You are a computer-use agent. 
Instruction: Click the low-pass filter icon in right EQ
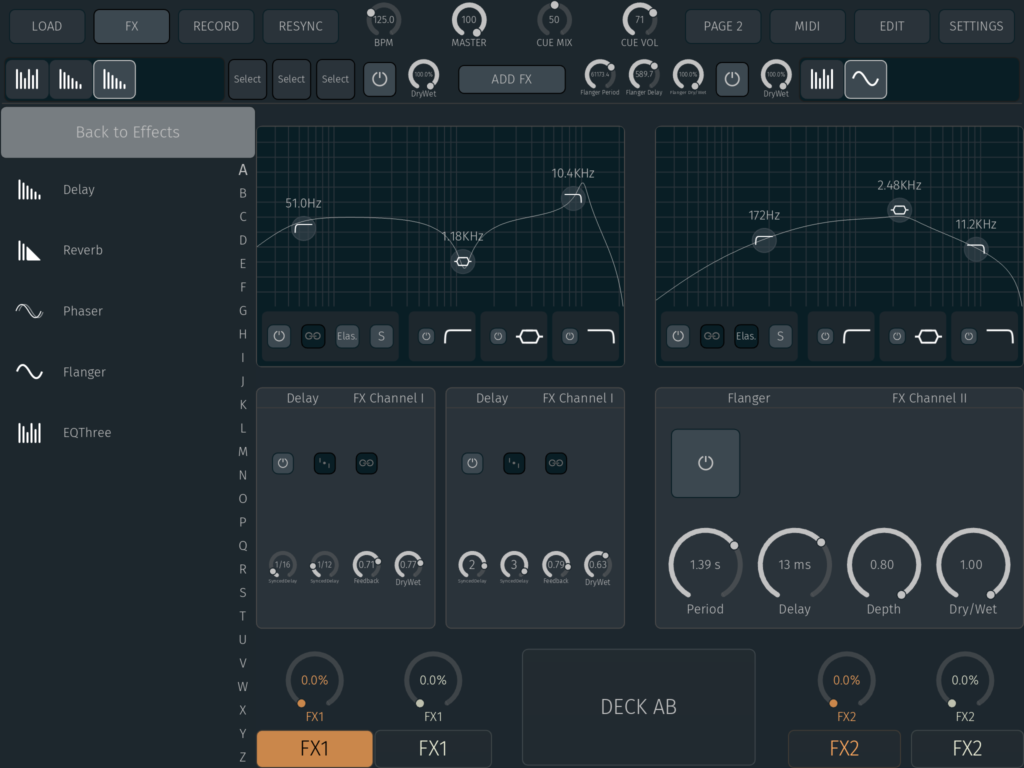998,337
